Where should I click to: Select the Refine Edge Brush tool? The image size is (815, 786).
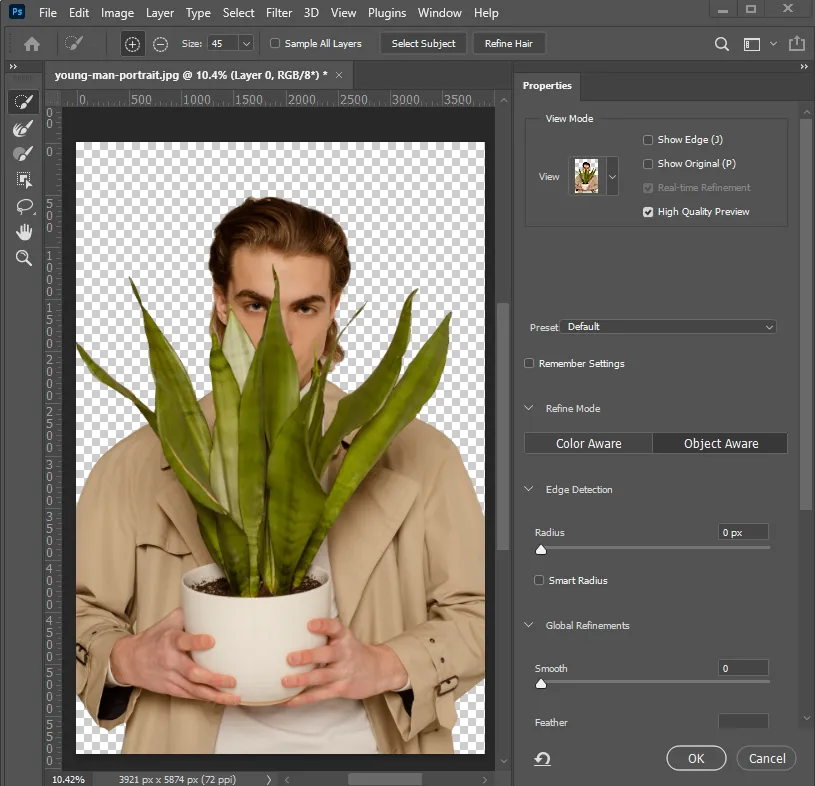click(23, 128)
